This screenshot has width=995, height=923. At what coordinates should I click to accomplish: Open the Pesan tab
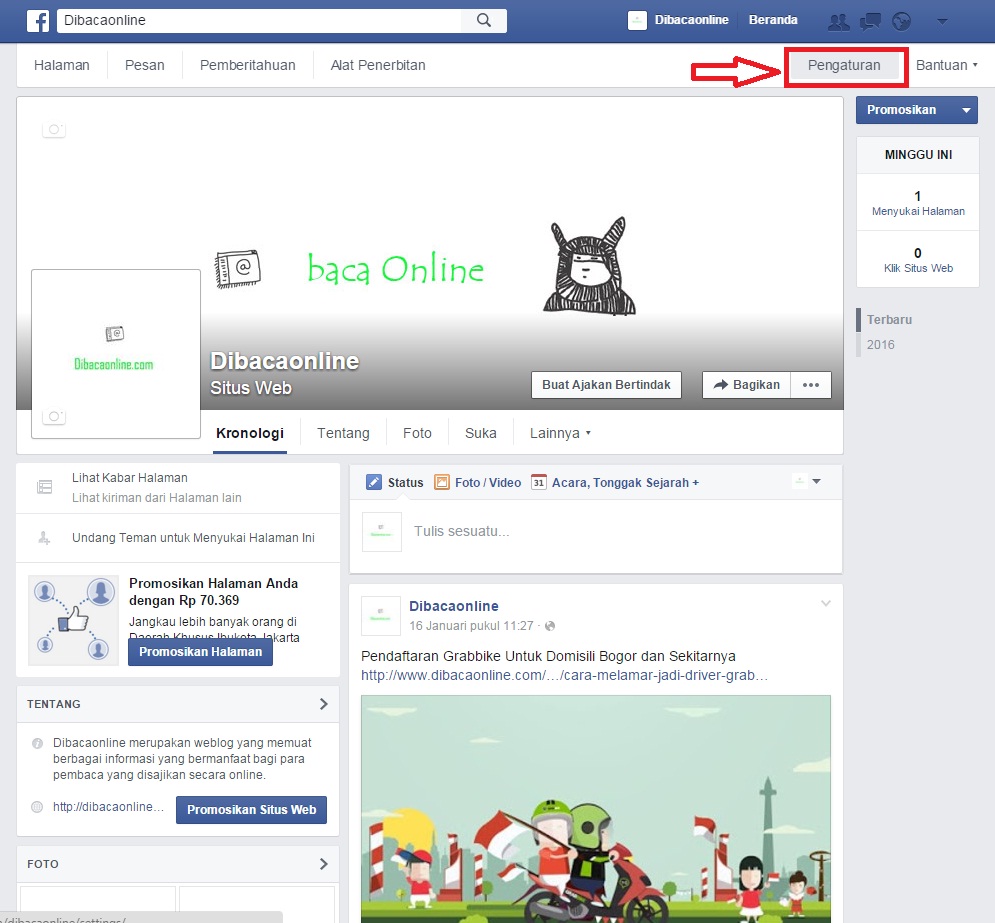pyautogui.click(x=145, y=65)
